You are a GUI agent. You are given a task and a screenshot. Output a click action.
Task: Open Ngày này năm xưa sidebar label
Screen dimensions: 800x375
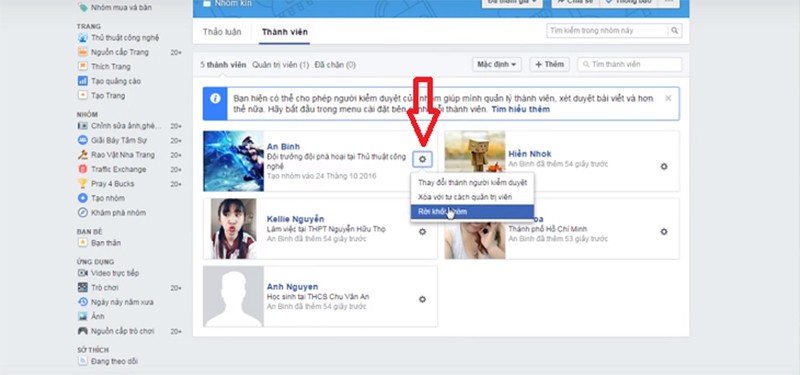(122, 302)
